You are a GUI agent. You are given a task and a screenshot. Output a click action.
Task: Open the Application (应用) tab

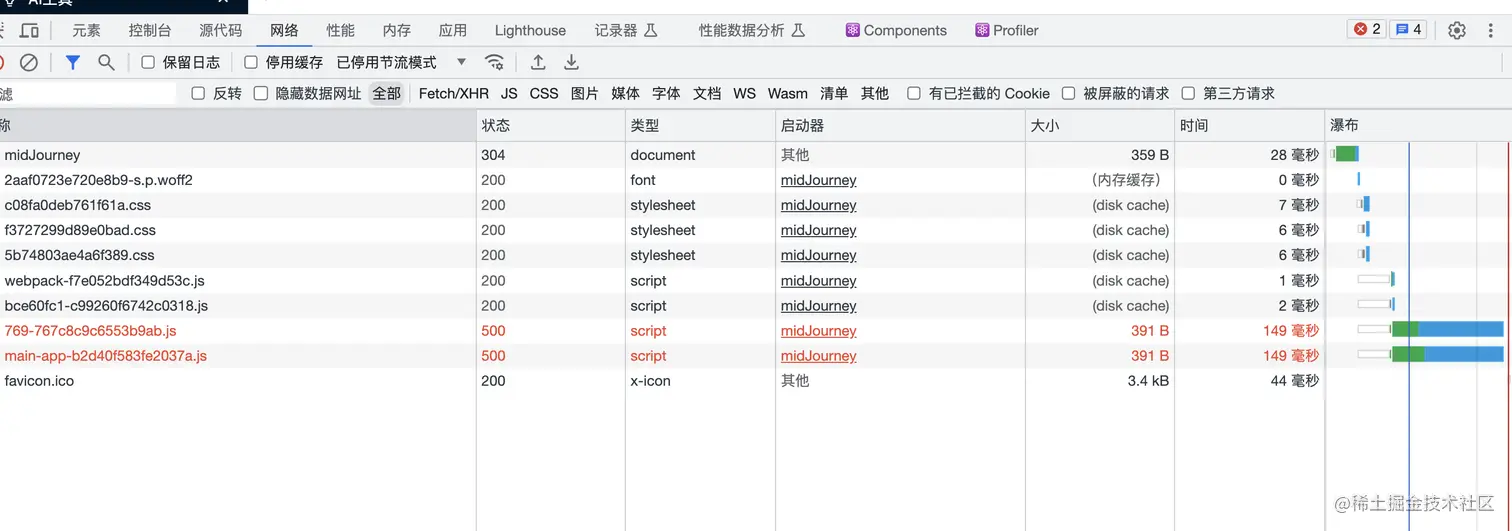[452, 30]
